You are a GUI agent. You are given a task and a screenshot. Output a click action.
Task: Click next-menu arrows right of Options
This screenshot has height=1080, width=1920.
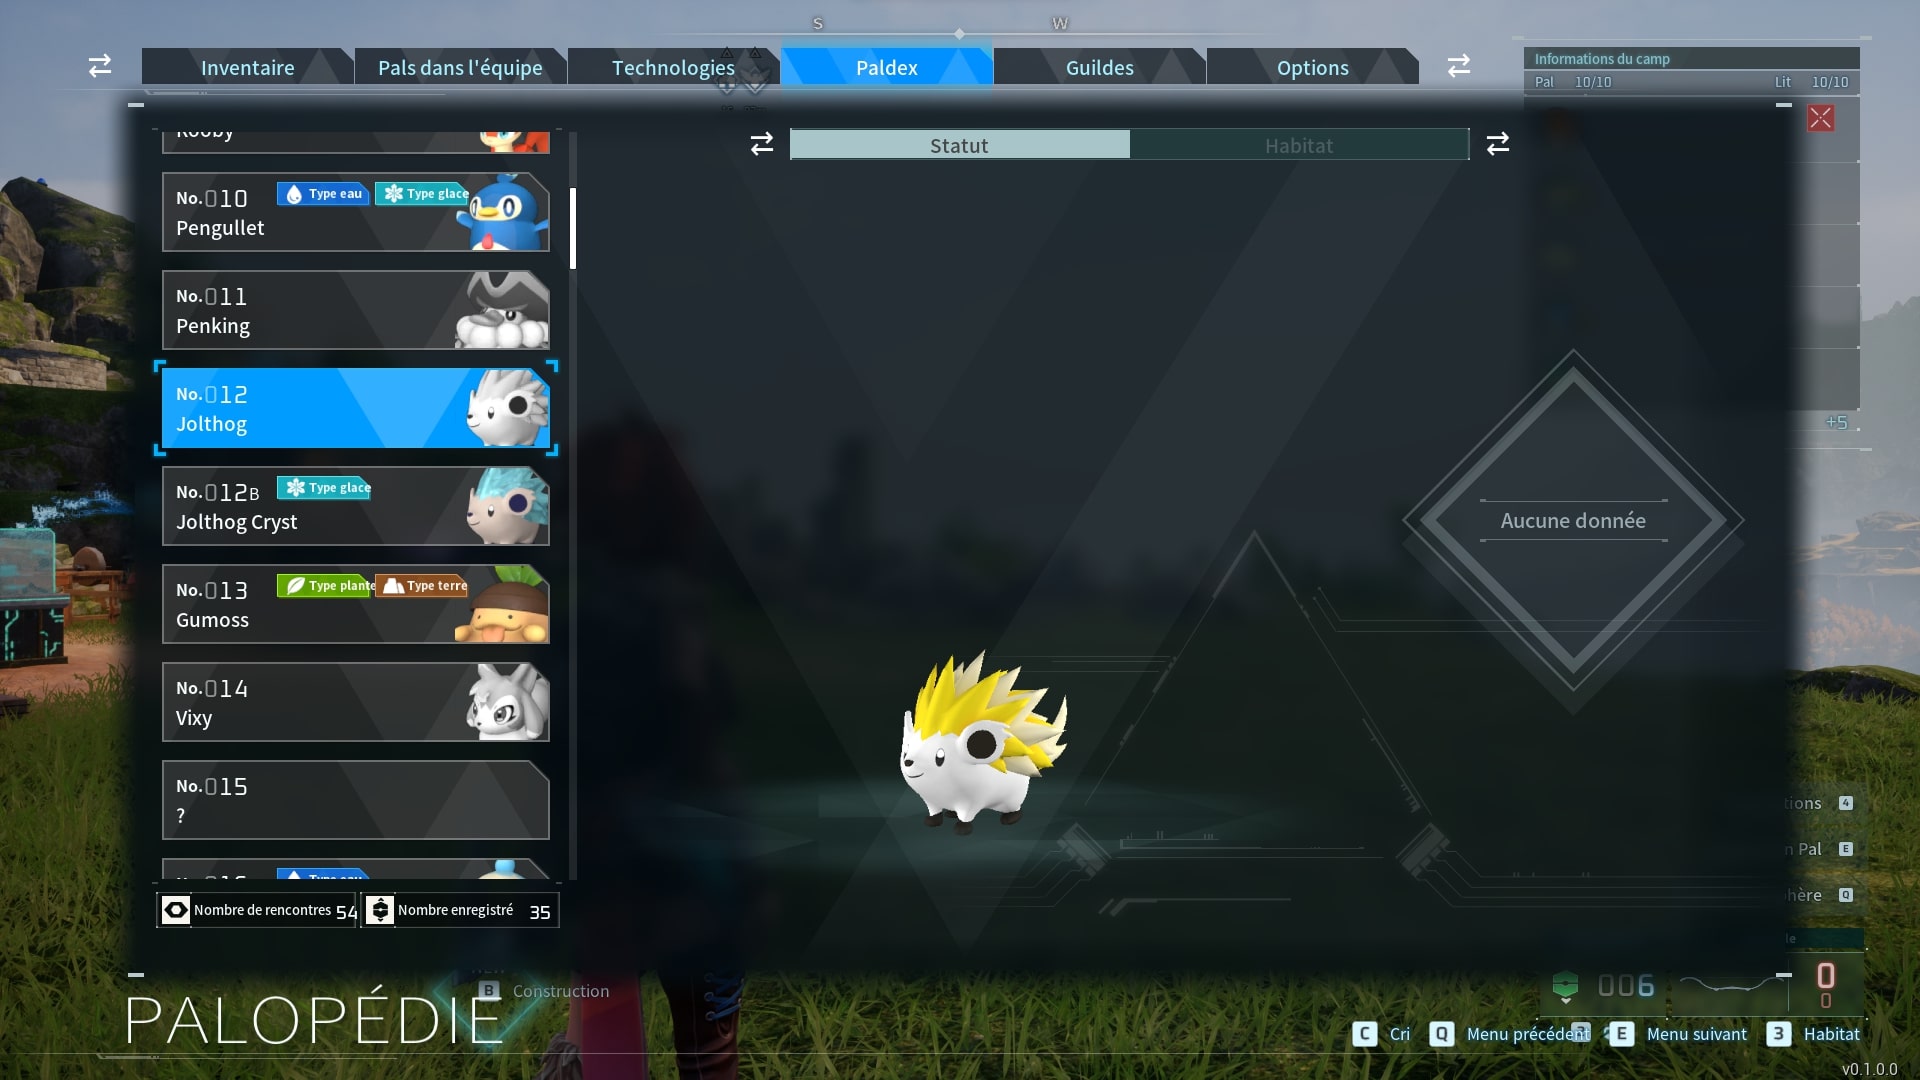click(x=1459, y=66)
